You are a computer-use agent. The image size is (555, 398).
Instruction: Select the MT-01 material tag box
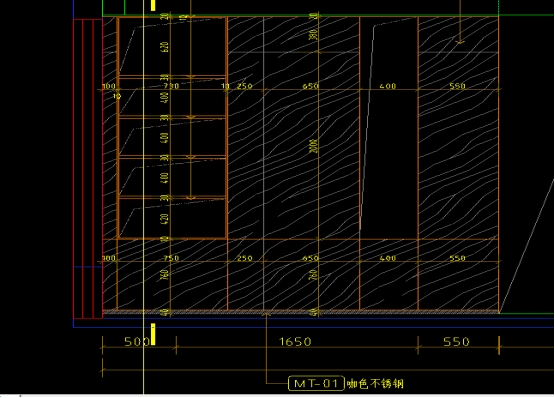pyautogui.click(x=316, y=383)
